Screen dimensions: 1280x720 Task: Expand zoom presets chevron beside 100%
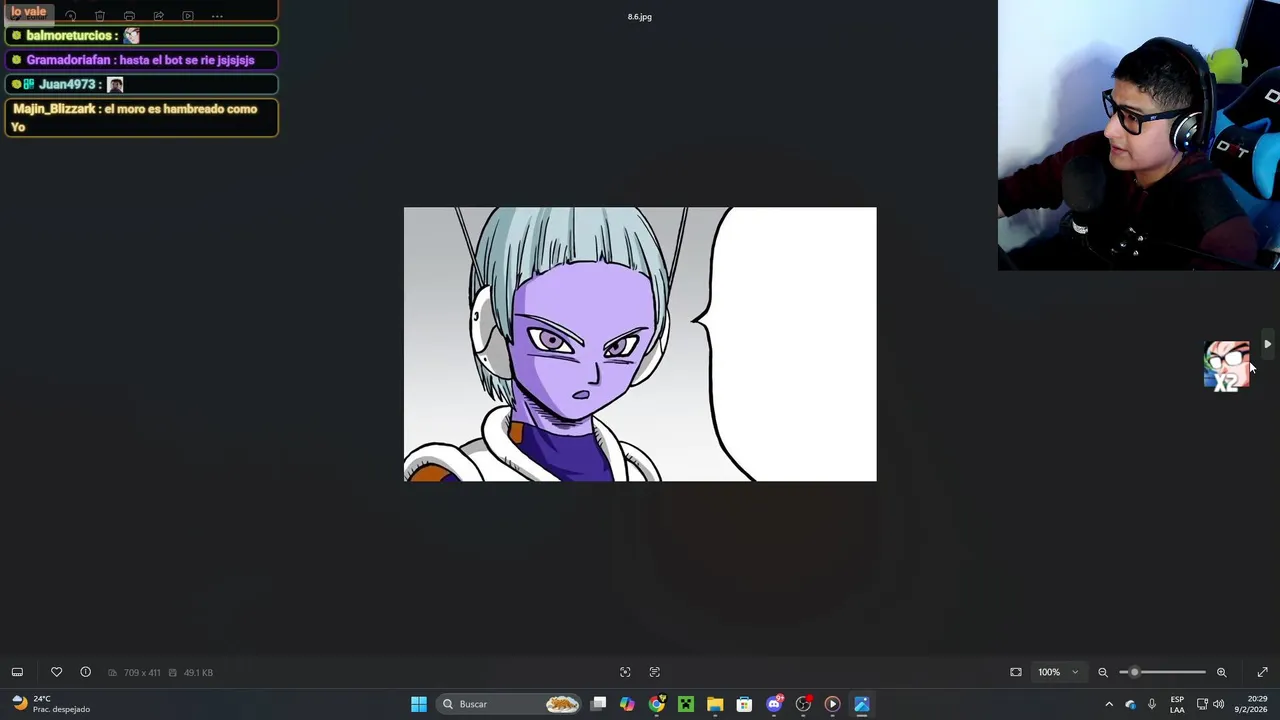click(x=1075, y=672)
